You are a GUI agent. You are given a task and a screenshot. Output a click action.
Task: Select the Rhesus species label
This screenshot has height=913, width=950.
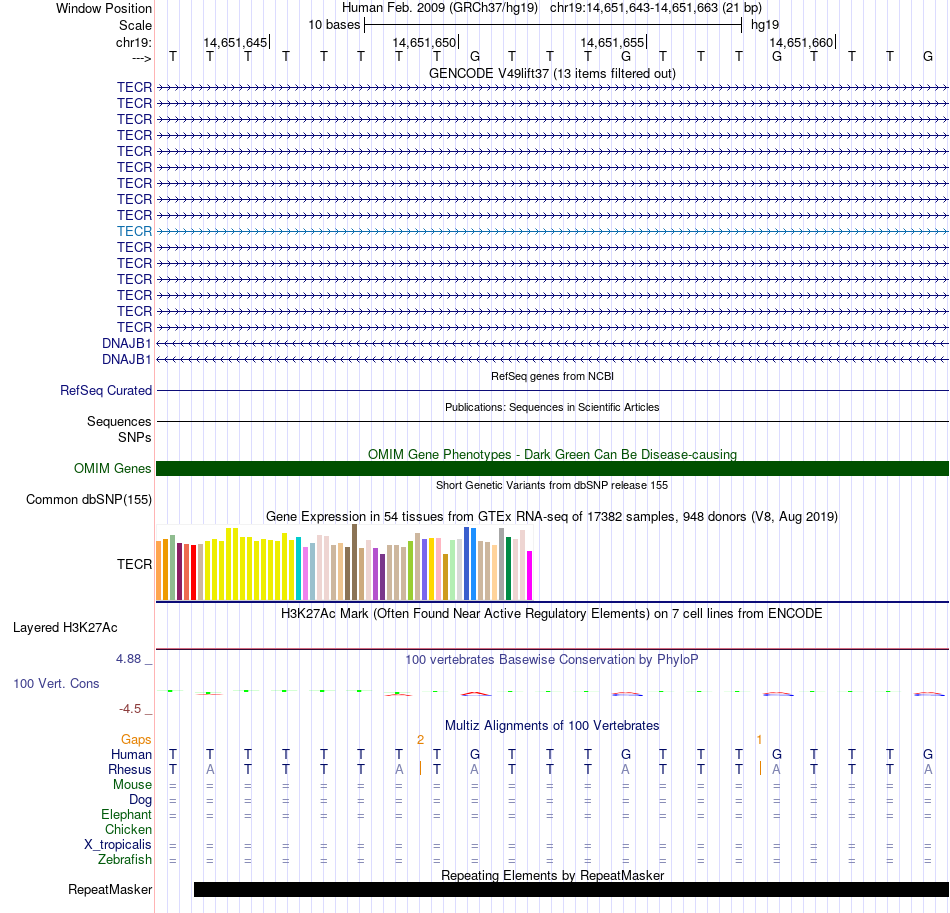(130, 770)
